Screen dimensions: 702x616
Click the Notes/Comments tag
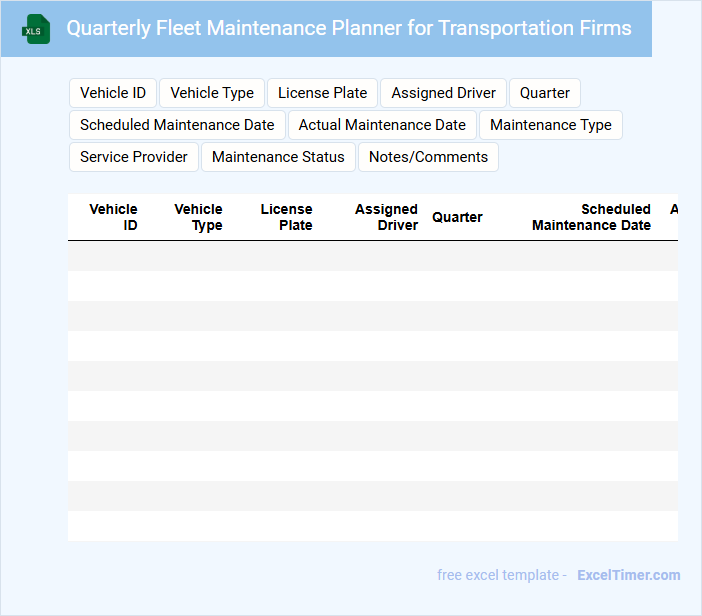point(428,157)
